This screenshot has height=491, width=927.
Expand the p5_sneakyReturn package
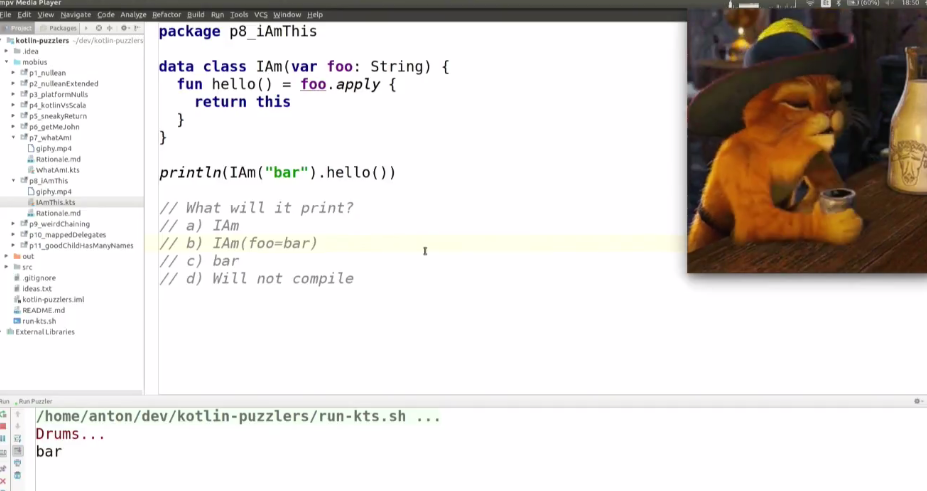point(13,116)
